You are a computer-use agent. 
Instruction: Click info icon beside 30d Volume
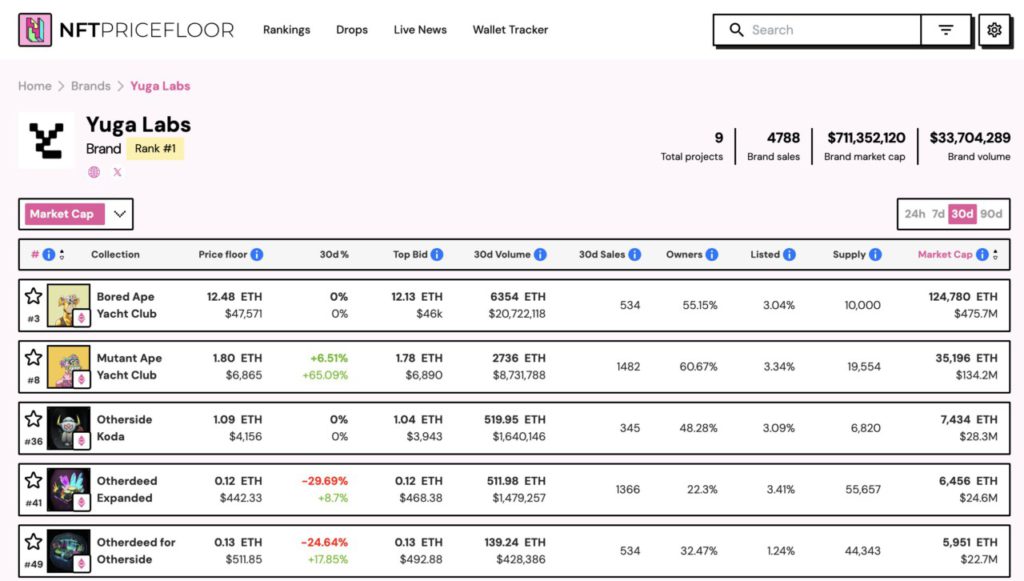click(x=540, y=255)
